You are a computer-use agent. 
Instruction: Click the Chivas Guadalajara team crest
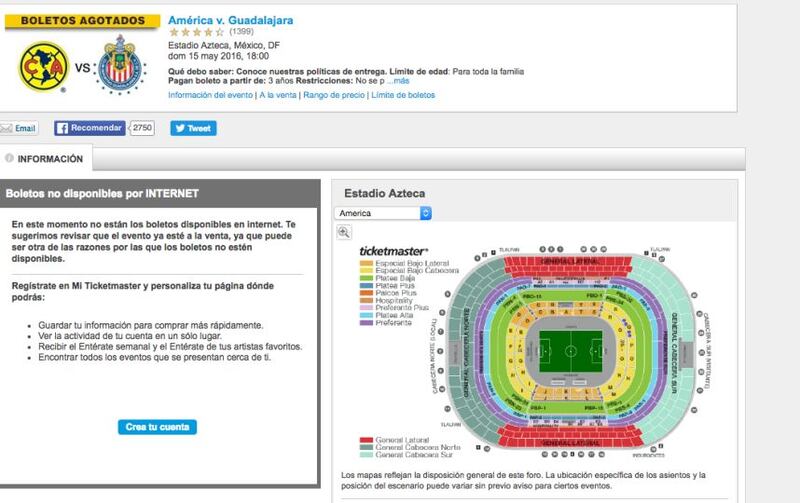pos(119,65)
